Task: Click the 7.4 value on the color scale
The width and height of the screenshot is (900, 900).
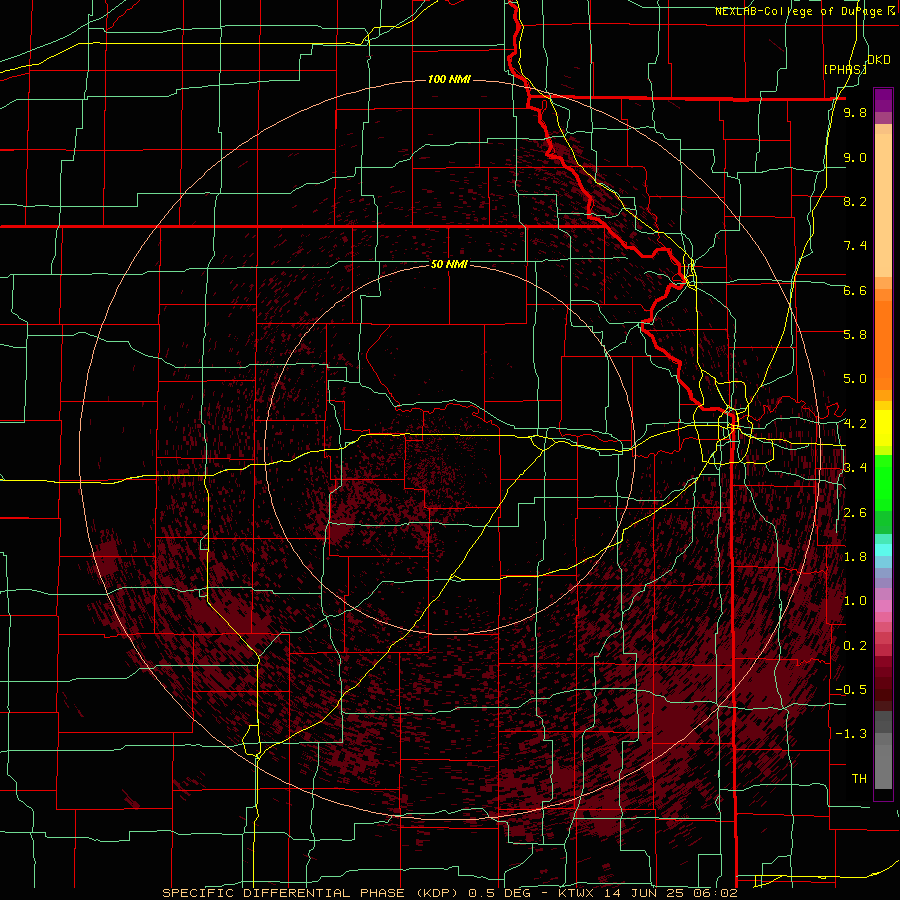Action: (x=855, y=246)
